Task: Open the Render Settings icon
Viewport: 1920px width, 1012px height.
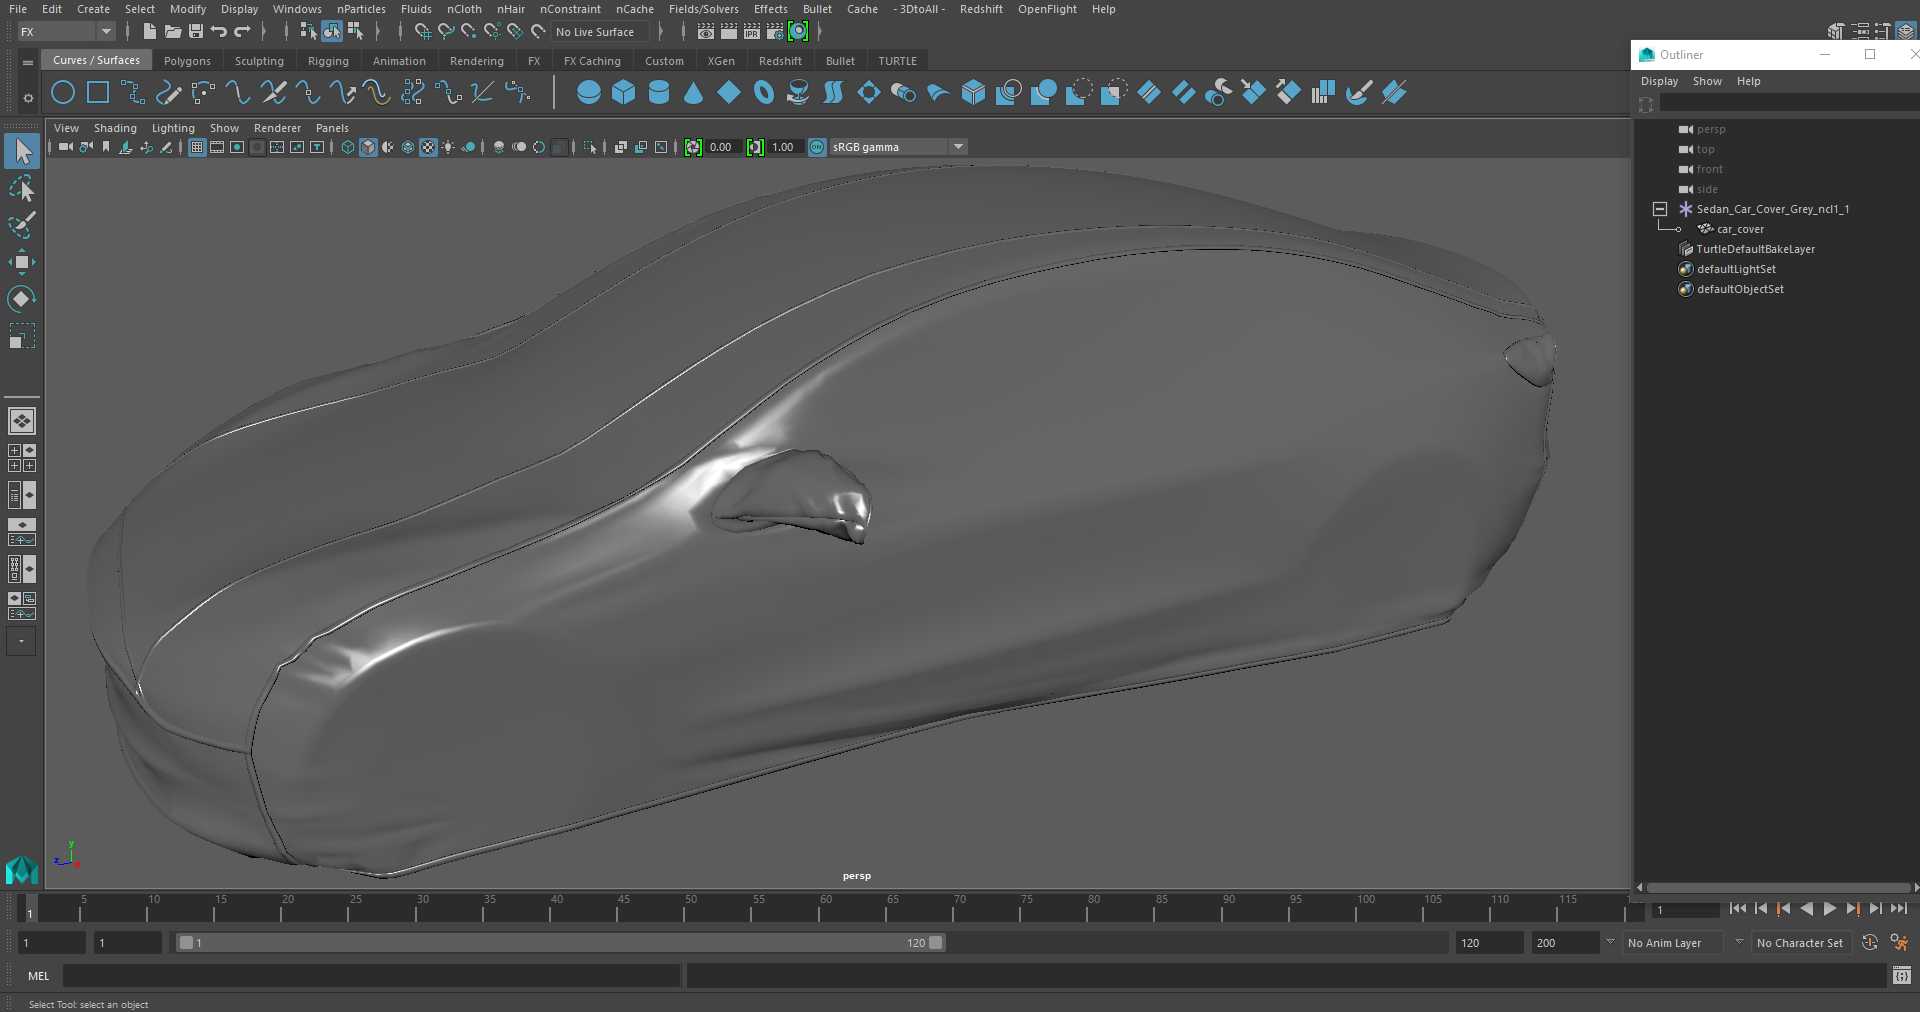Action: coord(775,32)
